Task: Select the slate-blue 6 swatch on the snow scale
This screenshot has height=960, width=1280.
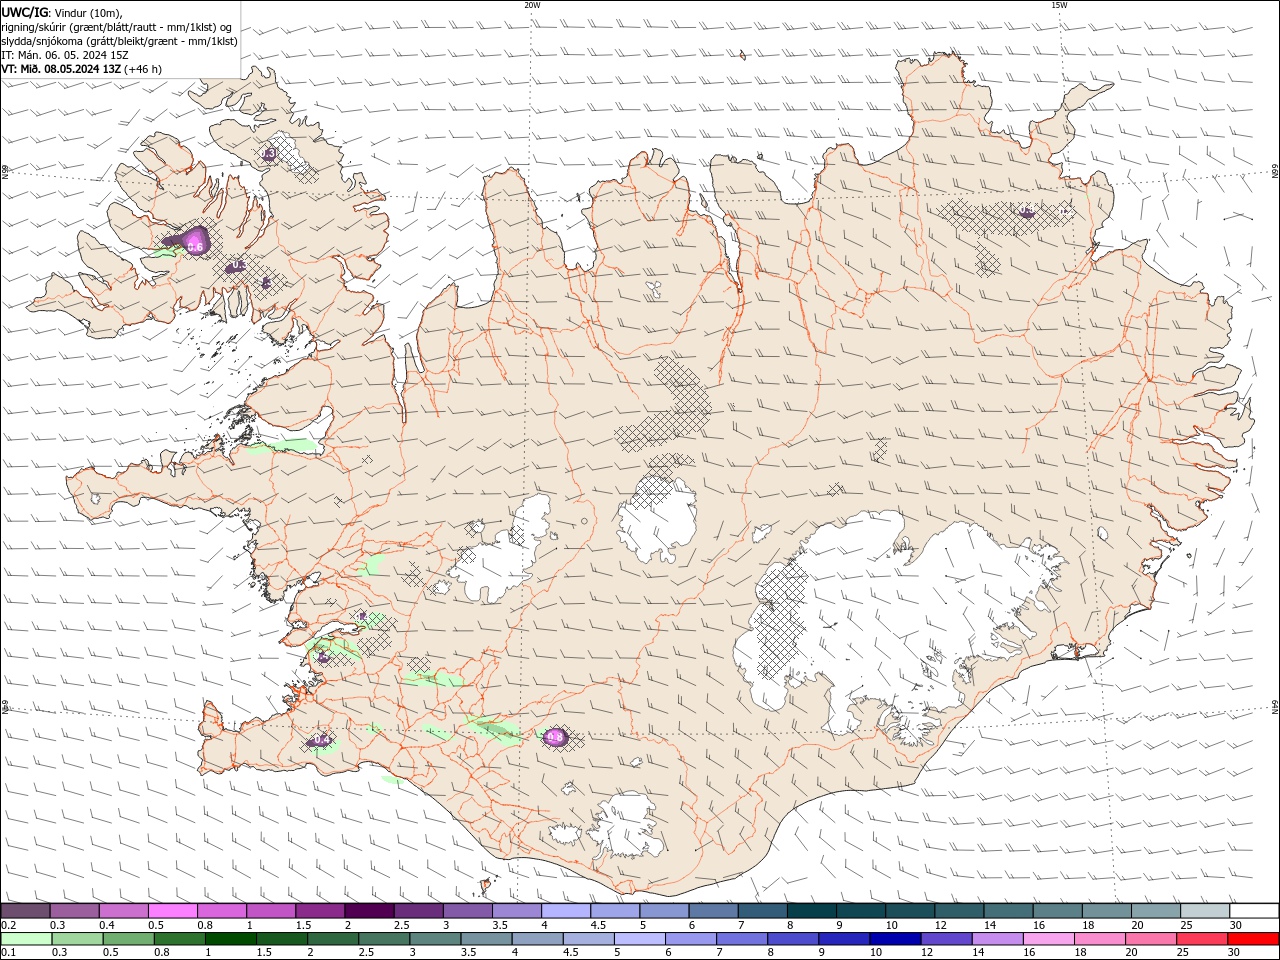Action: pos(713,911)
